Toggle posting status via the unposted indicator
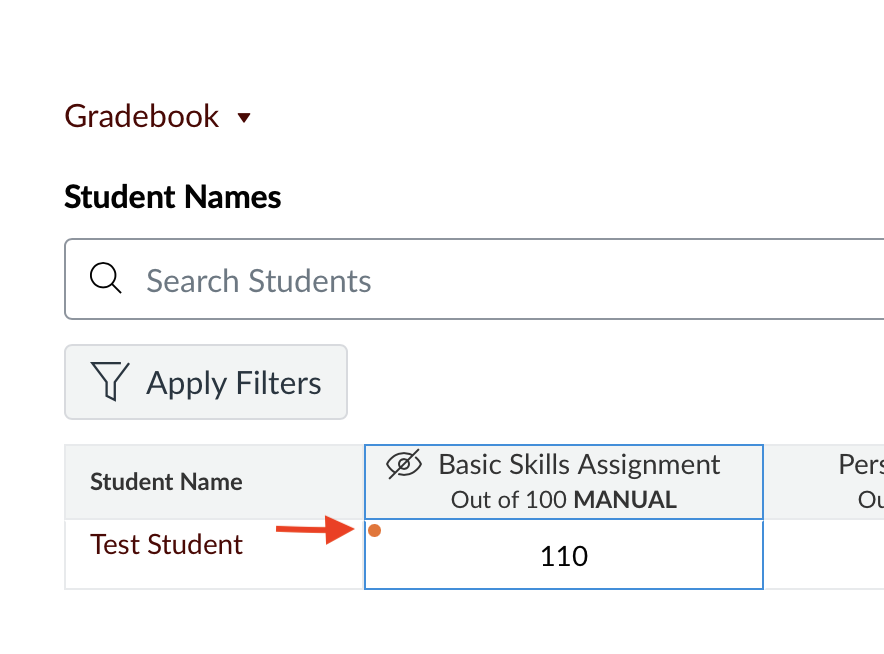Screen dimensions: 884x654 pos(375,531)
